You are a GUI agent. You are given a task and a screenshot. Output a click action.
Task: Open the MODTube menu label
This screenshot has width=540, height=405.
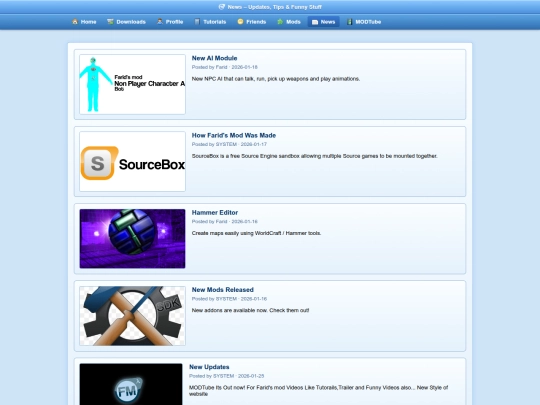[368, 22]
